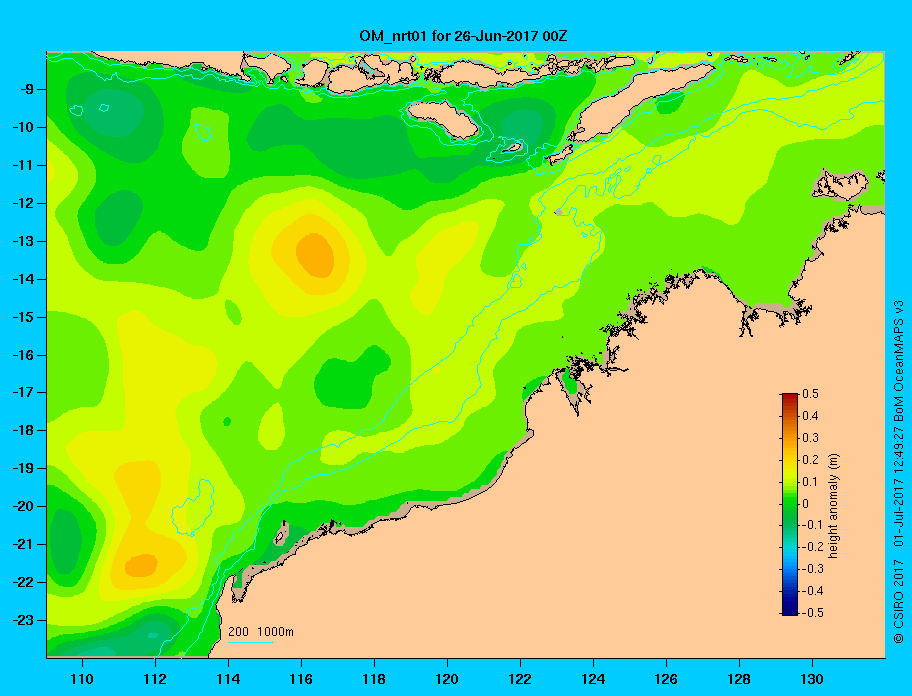Click latitude axis label "-15"
The width and height of the screenshot is (912, 696).
26,317
